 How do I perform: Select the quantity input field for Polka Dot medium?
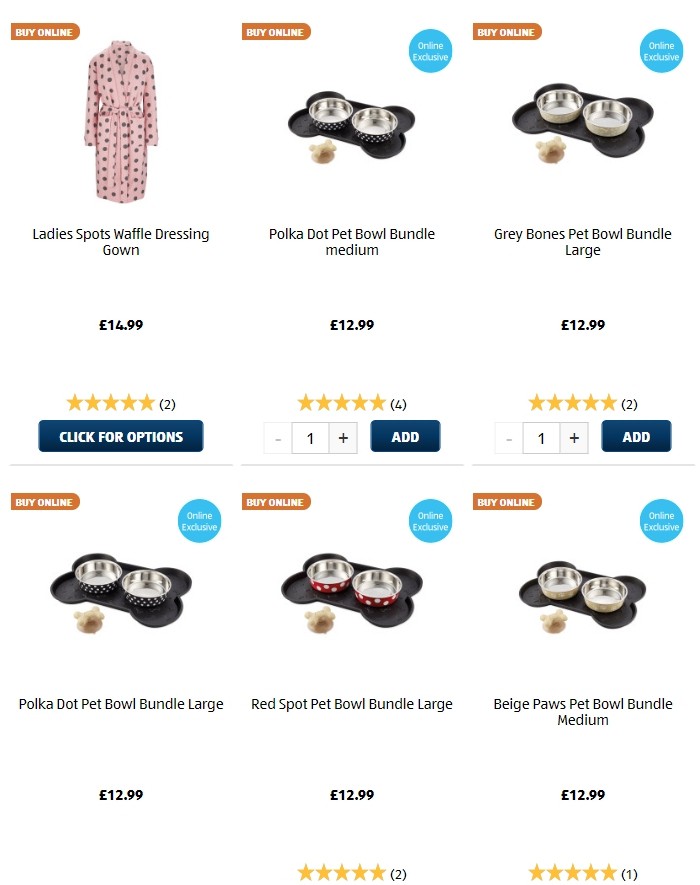pos(310,437)
